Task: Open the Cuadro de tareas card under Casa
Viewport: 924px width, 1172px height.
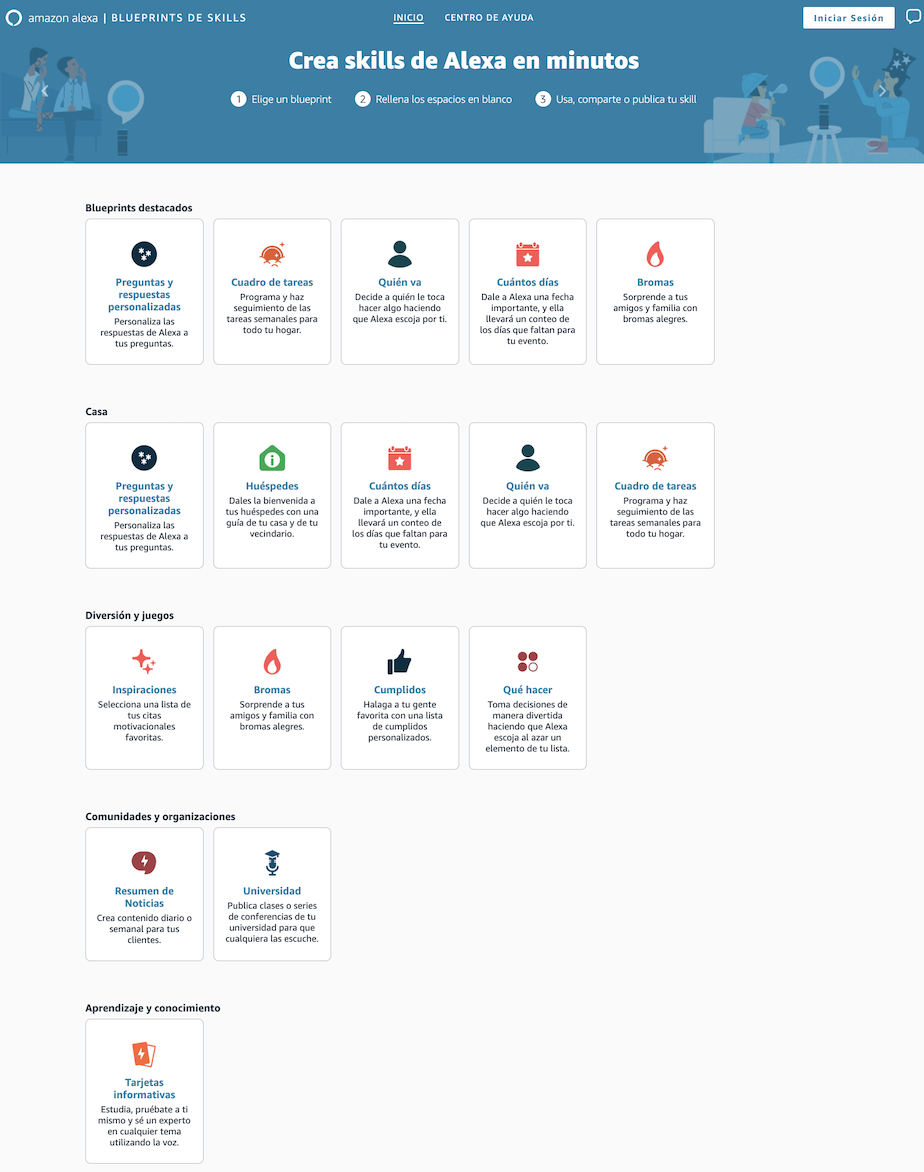Action: [655, 495]
